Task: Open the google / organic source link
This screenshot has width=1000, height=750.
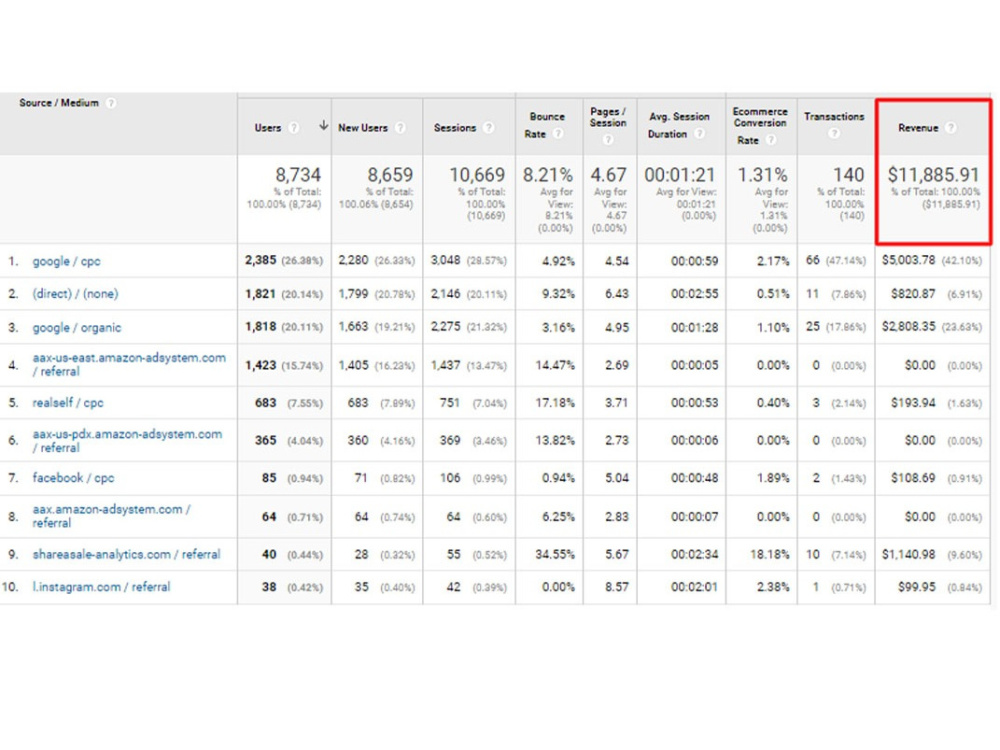Action: [77, 327]
